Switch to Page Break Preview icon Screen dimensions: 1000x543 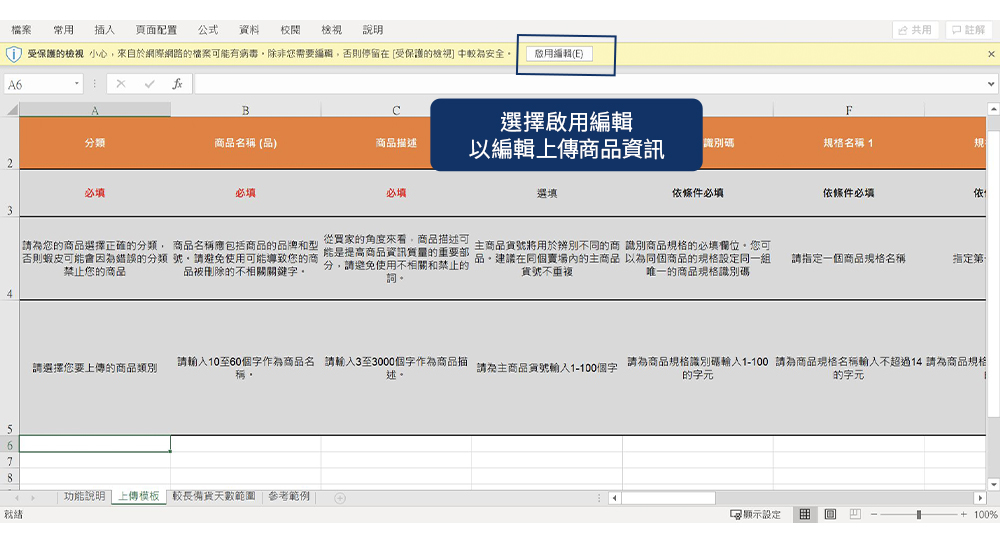pyautogui.click(x=855, y=514)
